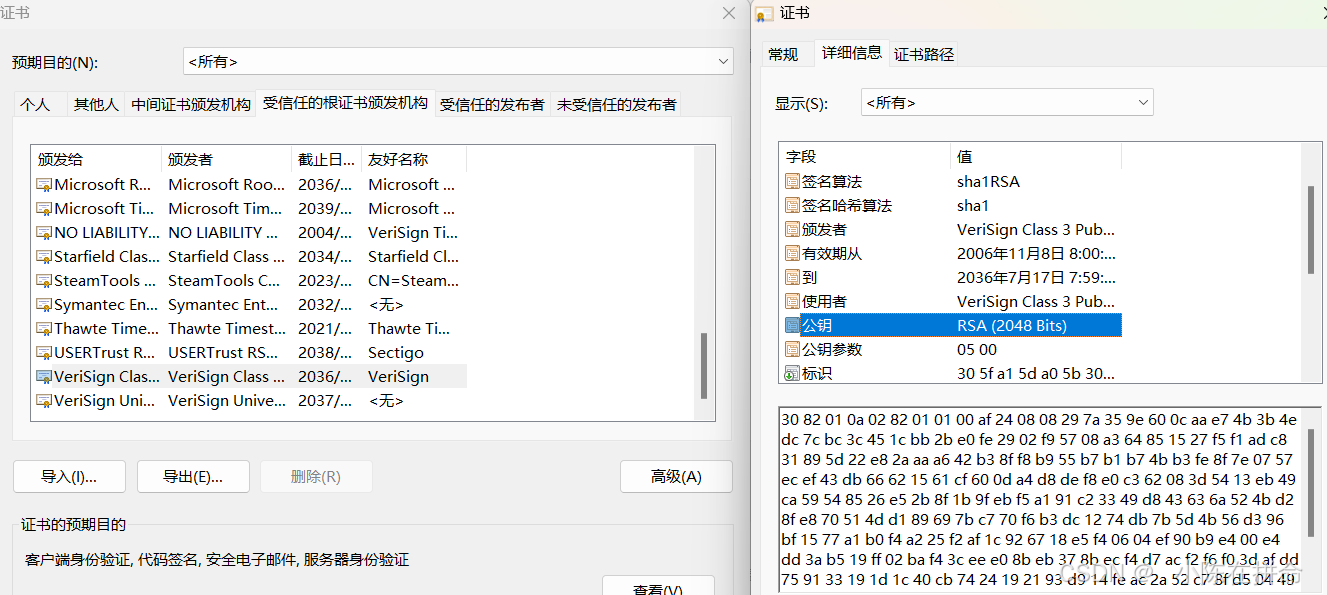Click the friendly name VeriSign cell
Image resolution: width=1327 pixels, height=595 pixels.
(x=399, y=377)
